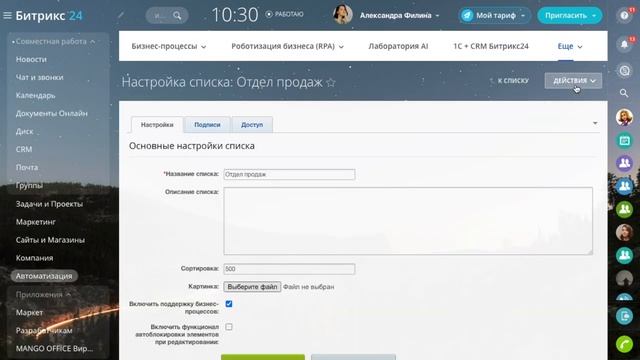Expand the Еще dropdown menu

[570, 46]
